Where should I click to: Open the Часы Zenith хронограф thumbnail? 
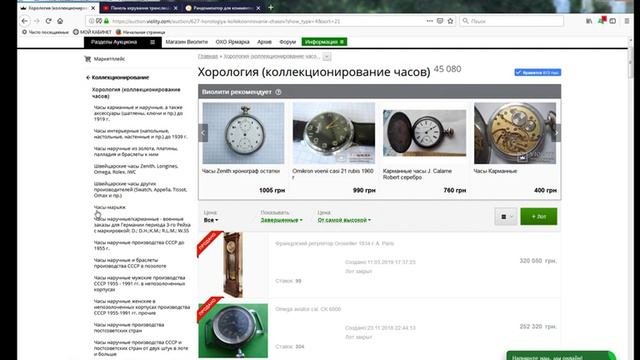tap(243, 133)
